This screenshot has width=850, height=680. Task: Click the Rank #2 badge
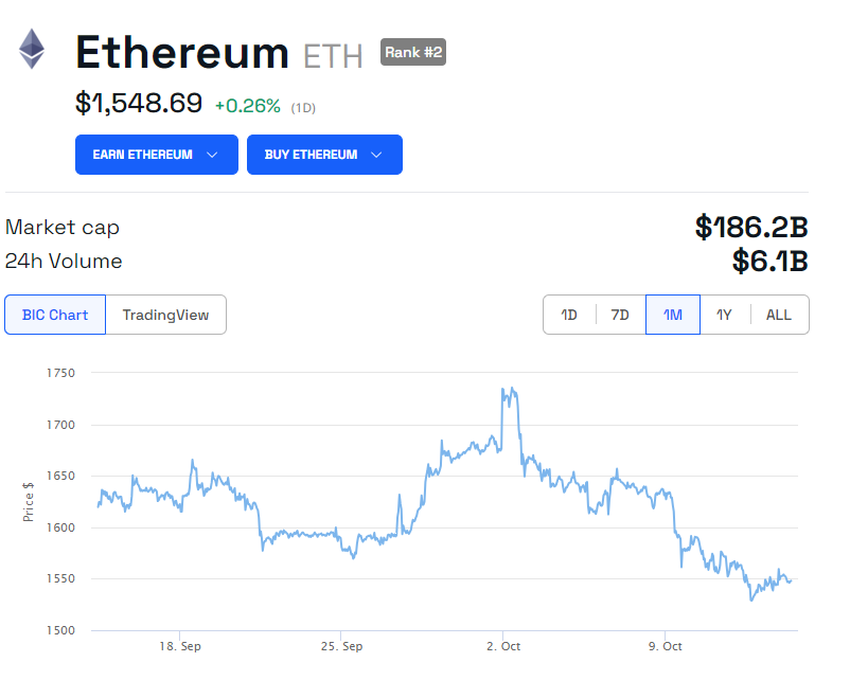413,52
